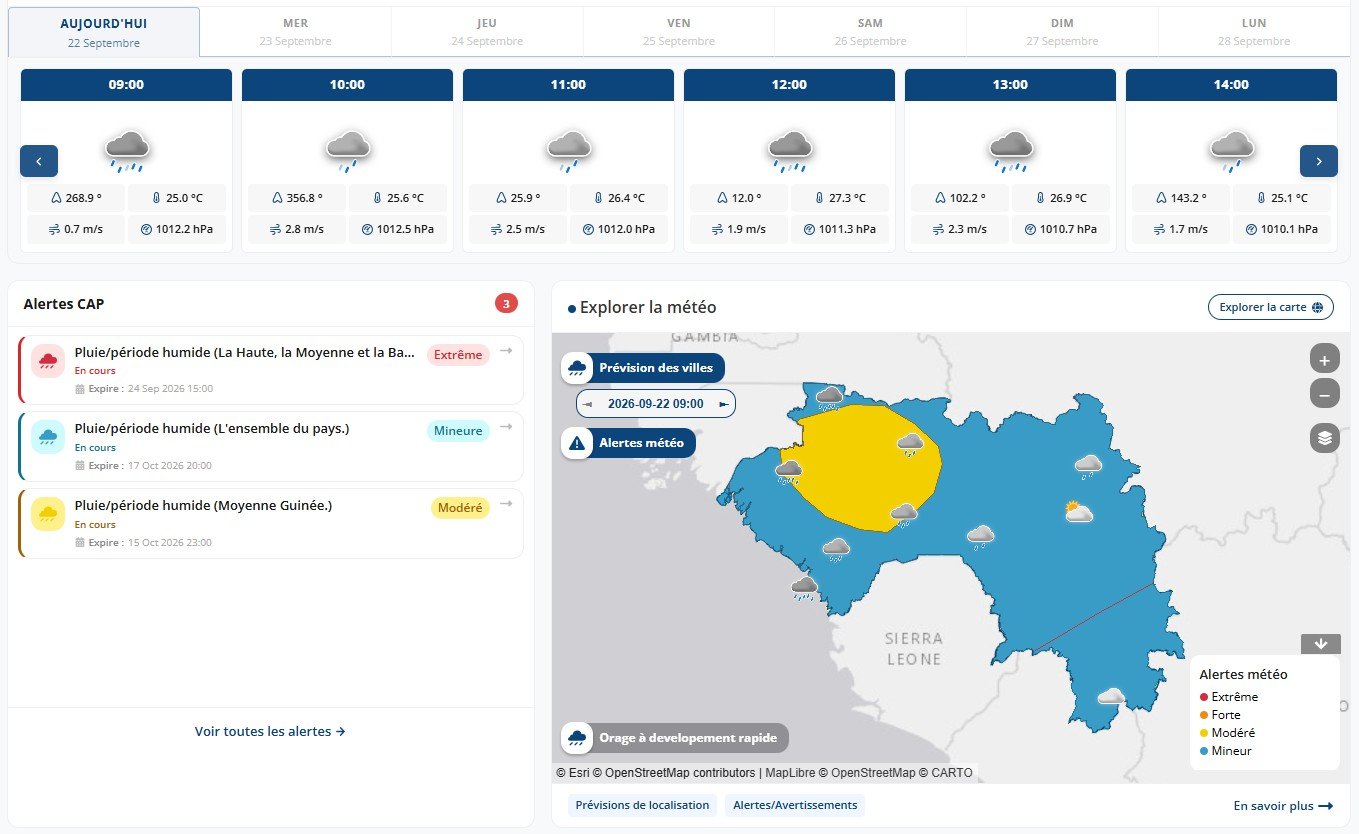The width and height of the screenshot is (1359, 834).
Task: Open the En savoir plus link
Action: 1283,806
